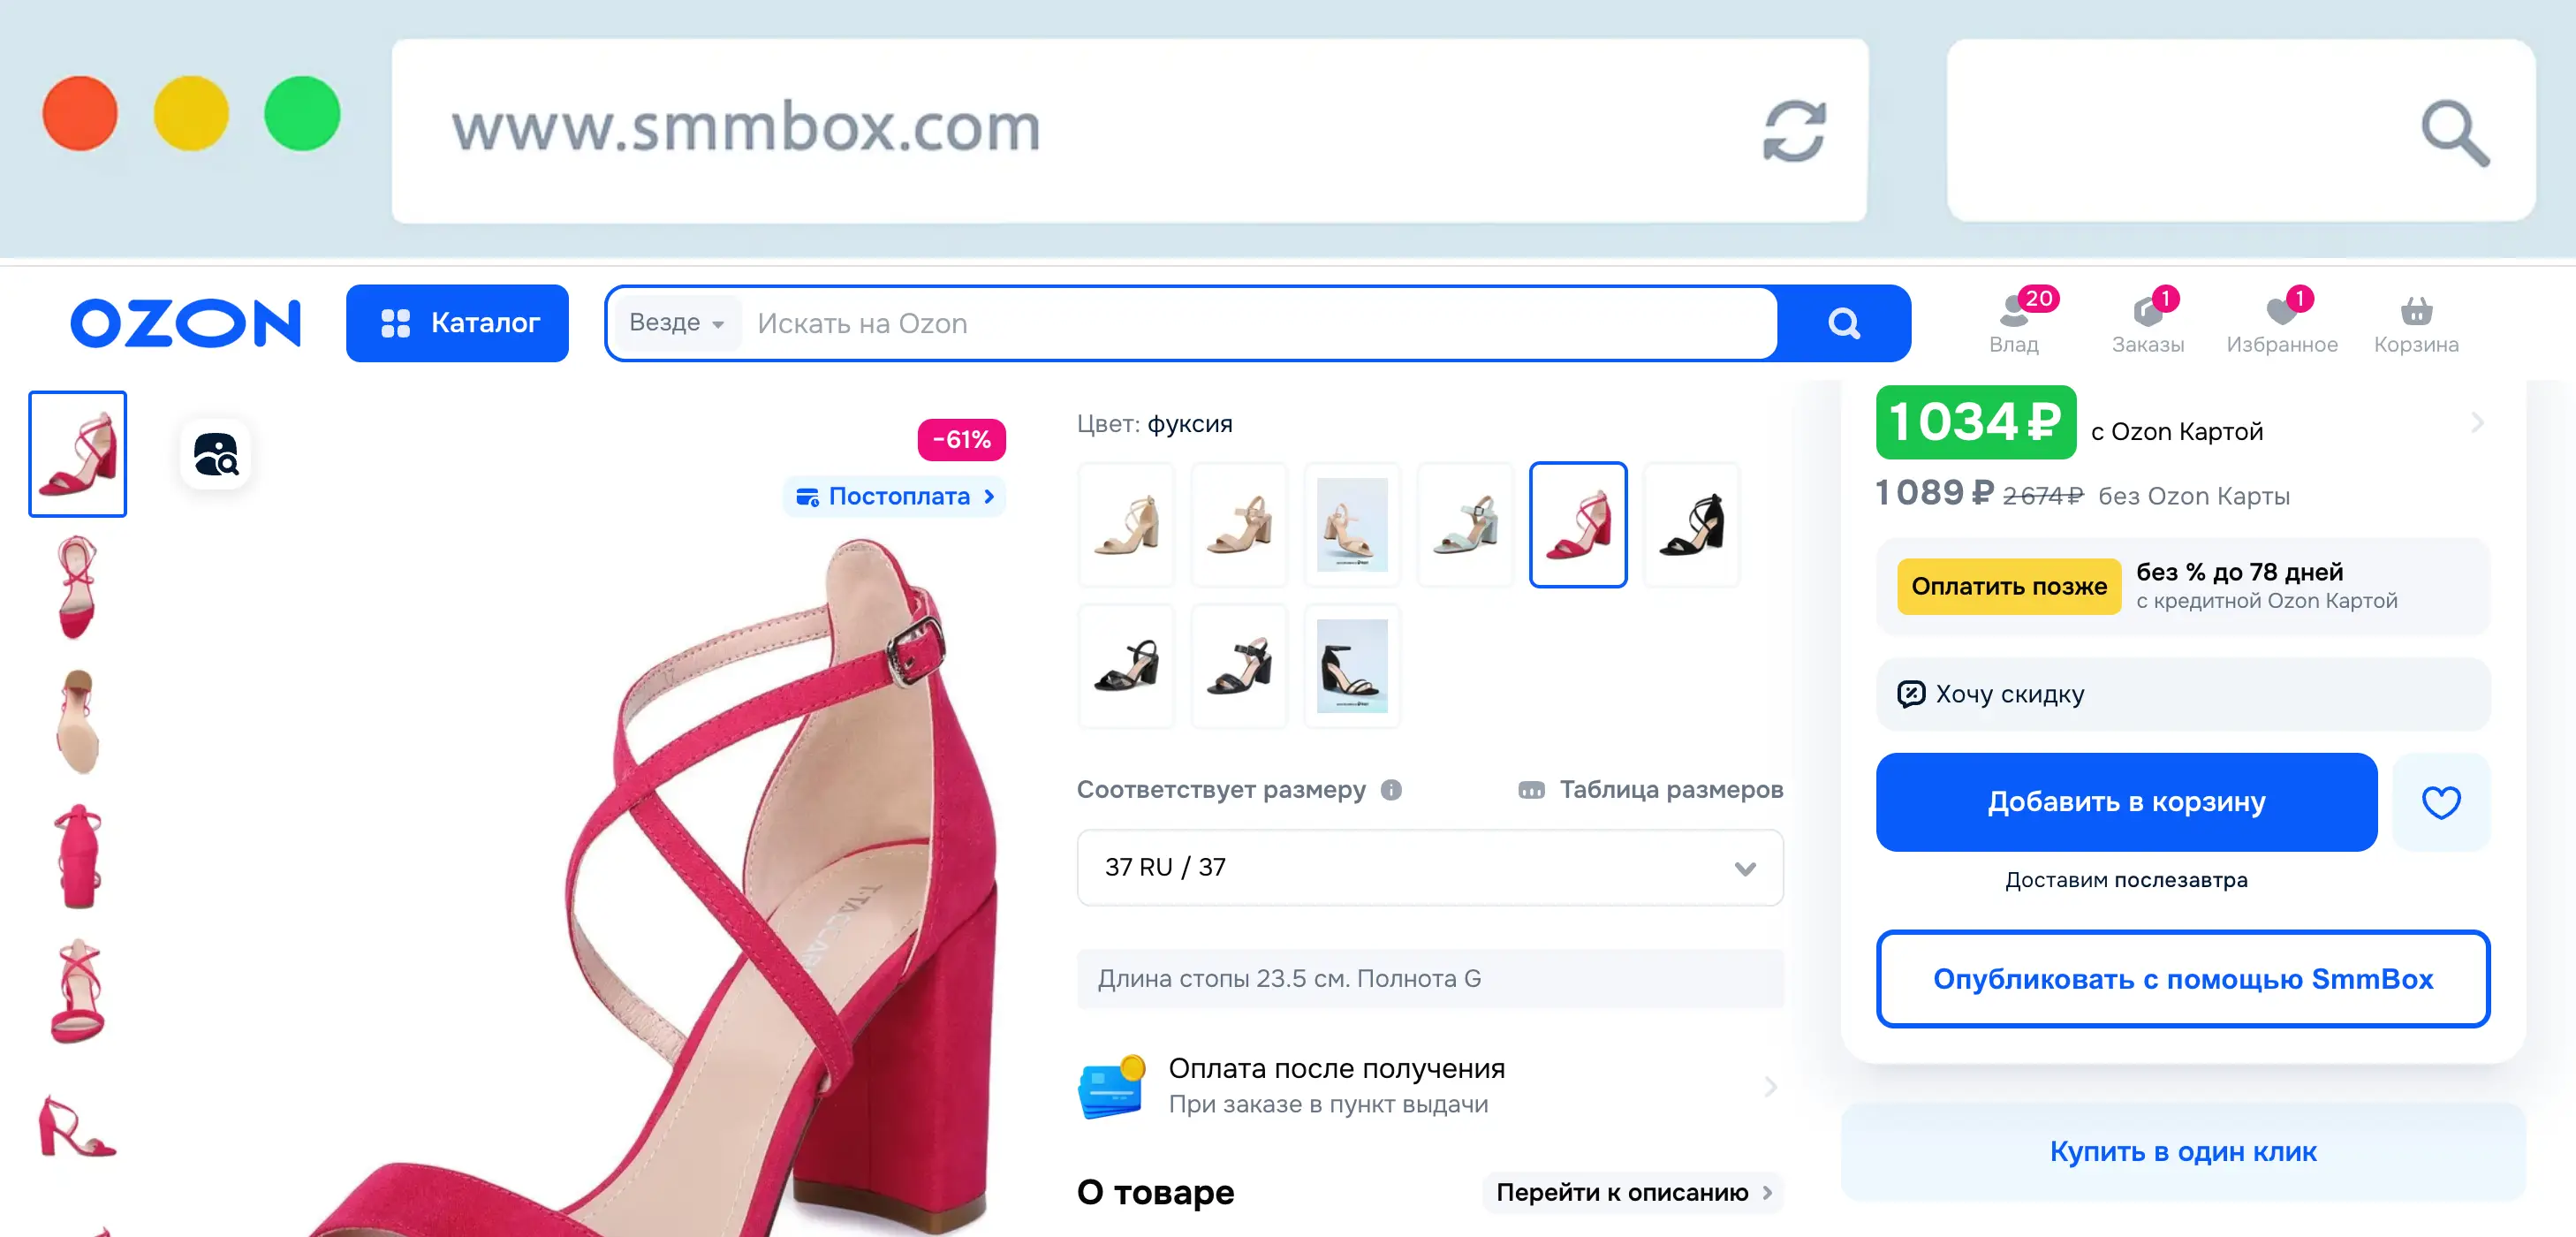Click the -61% discount badge
2576x1237 pixels.
click(x=961, y=439)
